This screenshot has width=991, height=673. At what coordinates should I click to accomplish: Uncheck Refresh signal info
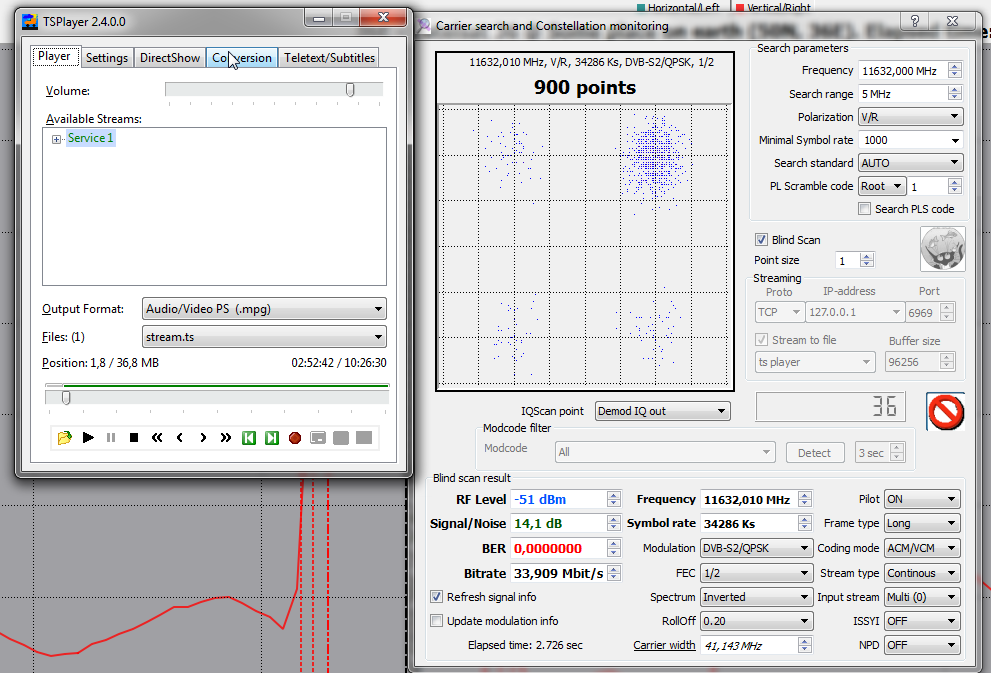coord(437,597)
